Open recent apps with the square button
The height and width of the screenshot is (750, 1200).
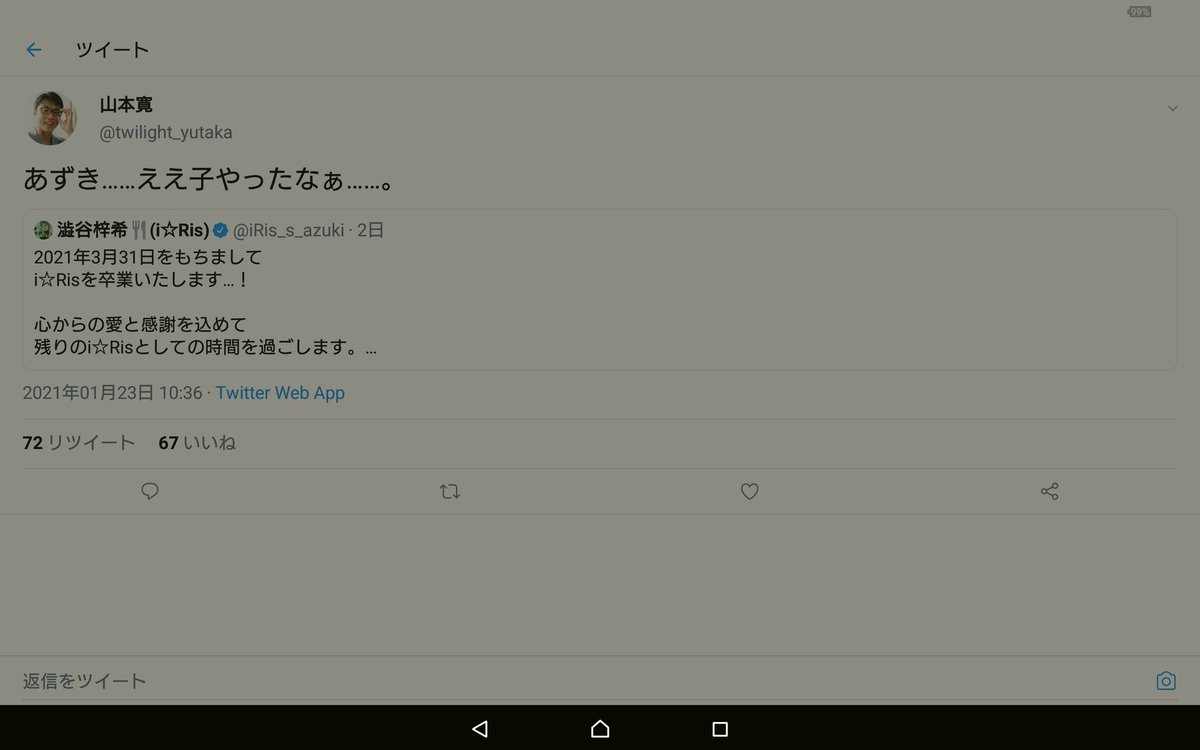(x=720, y=728)
